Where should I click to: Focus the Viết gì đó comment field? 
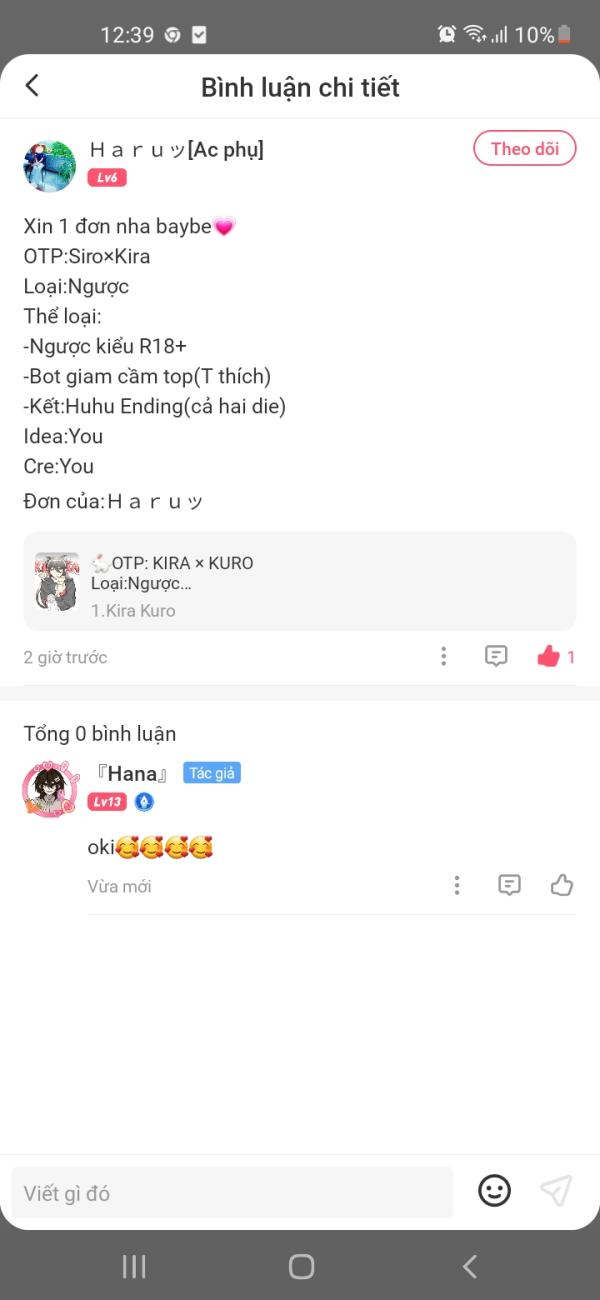232,1193
